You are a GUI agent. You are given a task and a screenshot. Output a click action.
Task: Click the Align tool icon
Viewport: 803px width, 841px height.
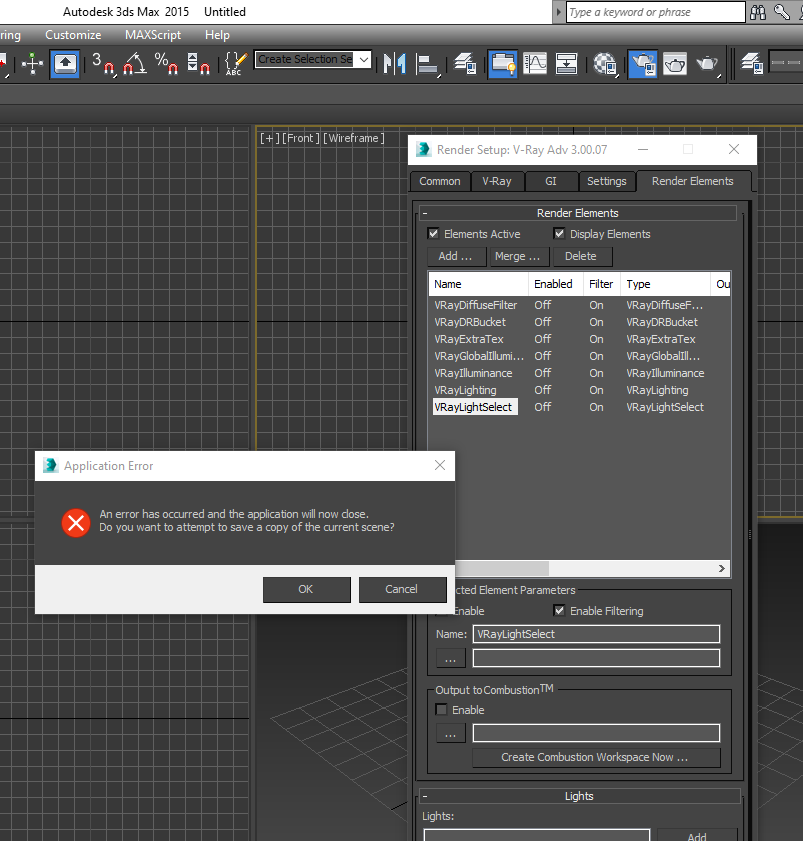pos(428,63)
